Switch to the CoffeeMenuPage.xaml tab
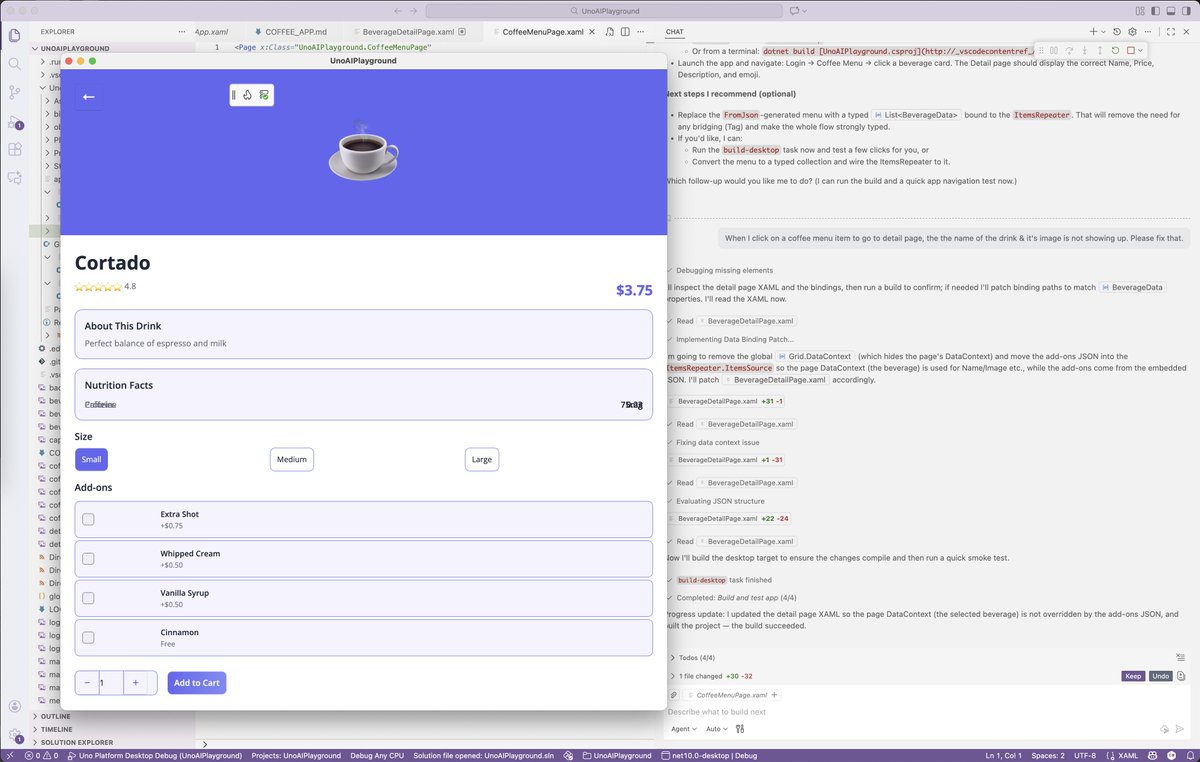The image size is (1200, 762). (542, 32)
